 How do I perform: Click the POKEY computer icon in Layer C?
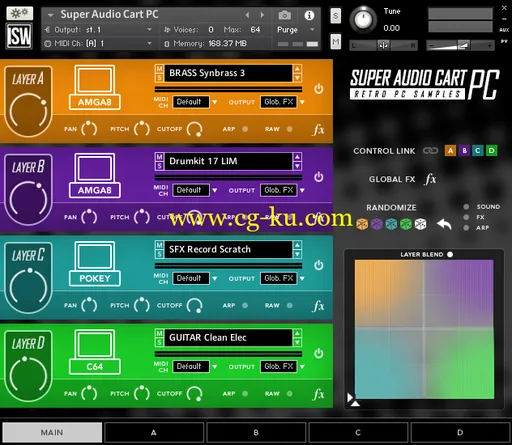point(95,263)
